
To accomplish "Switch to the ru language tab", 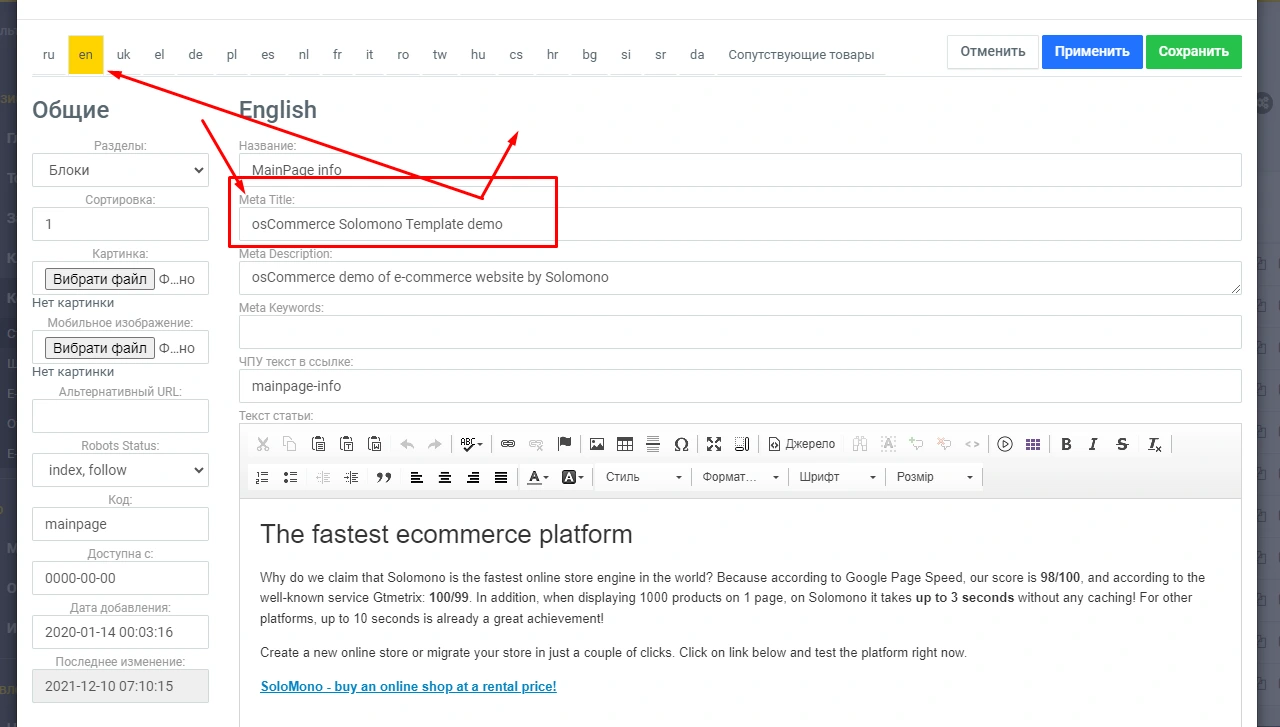I will (x=49, y=55).
